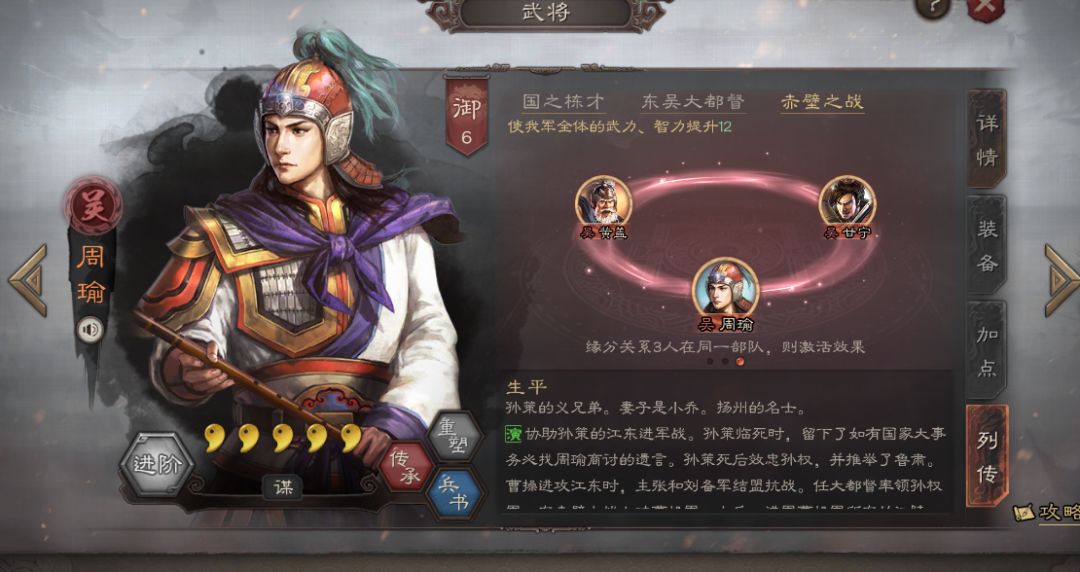The height and width of the screenshot is (572, 1080).
Task: Go to the previous general with the left arrow
Action: click(28, 280)
